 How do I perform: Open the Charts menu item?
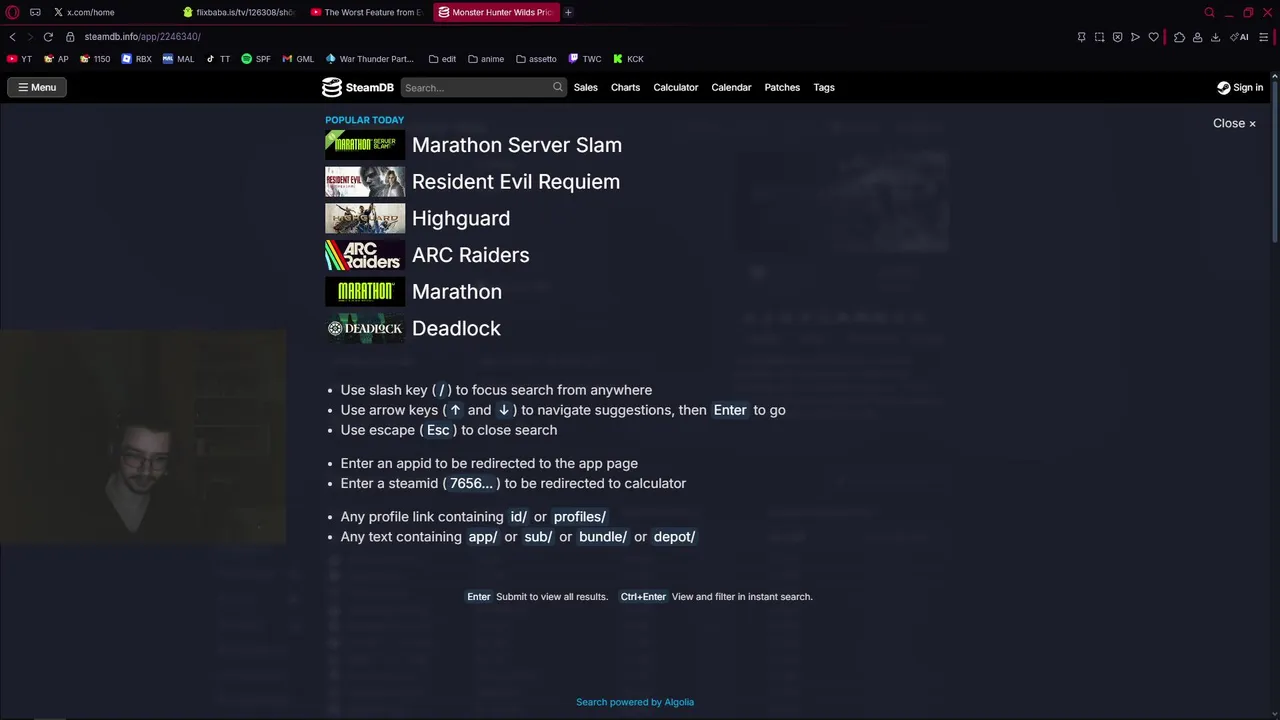625,87
